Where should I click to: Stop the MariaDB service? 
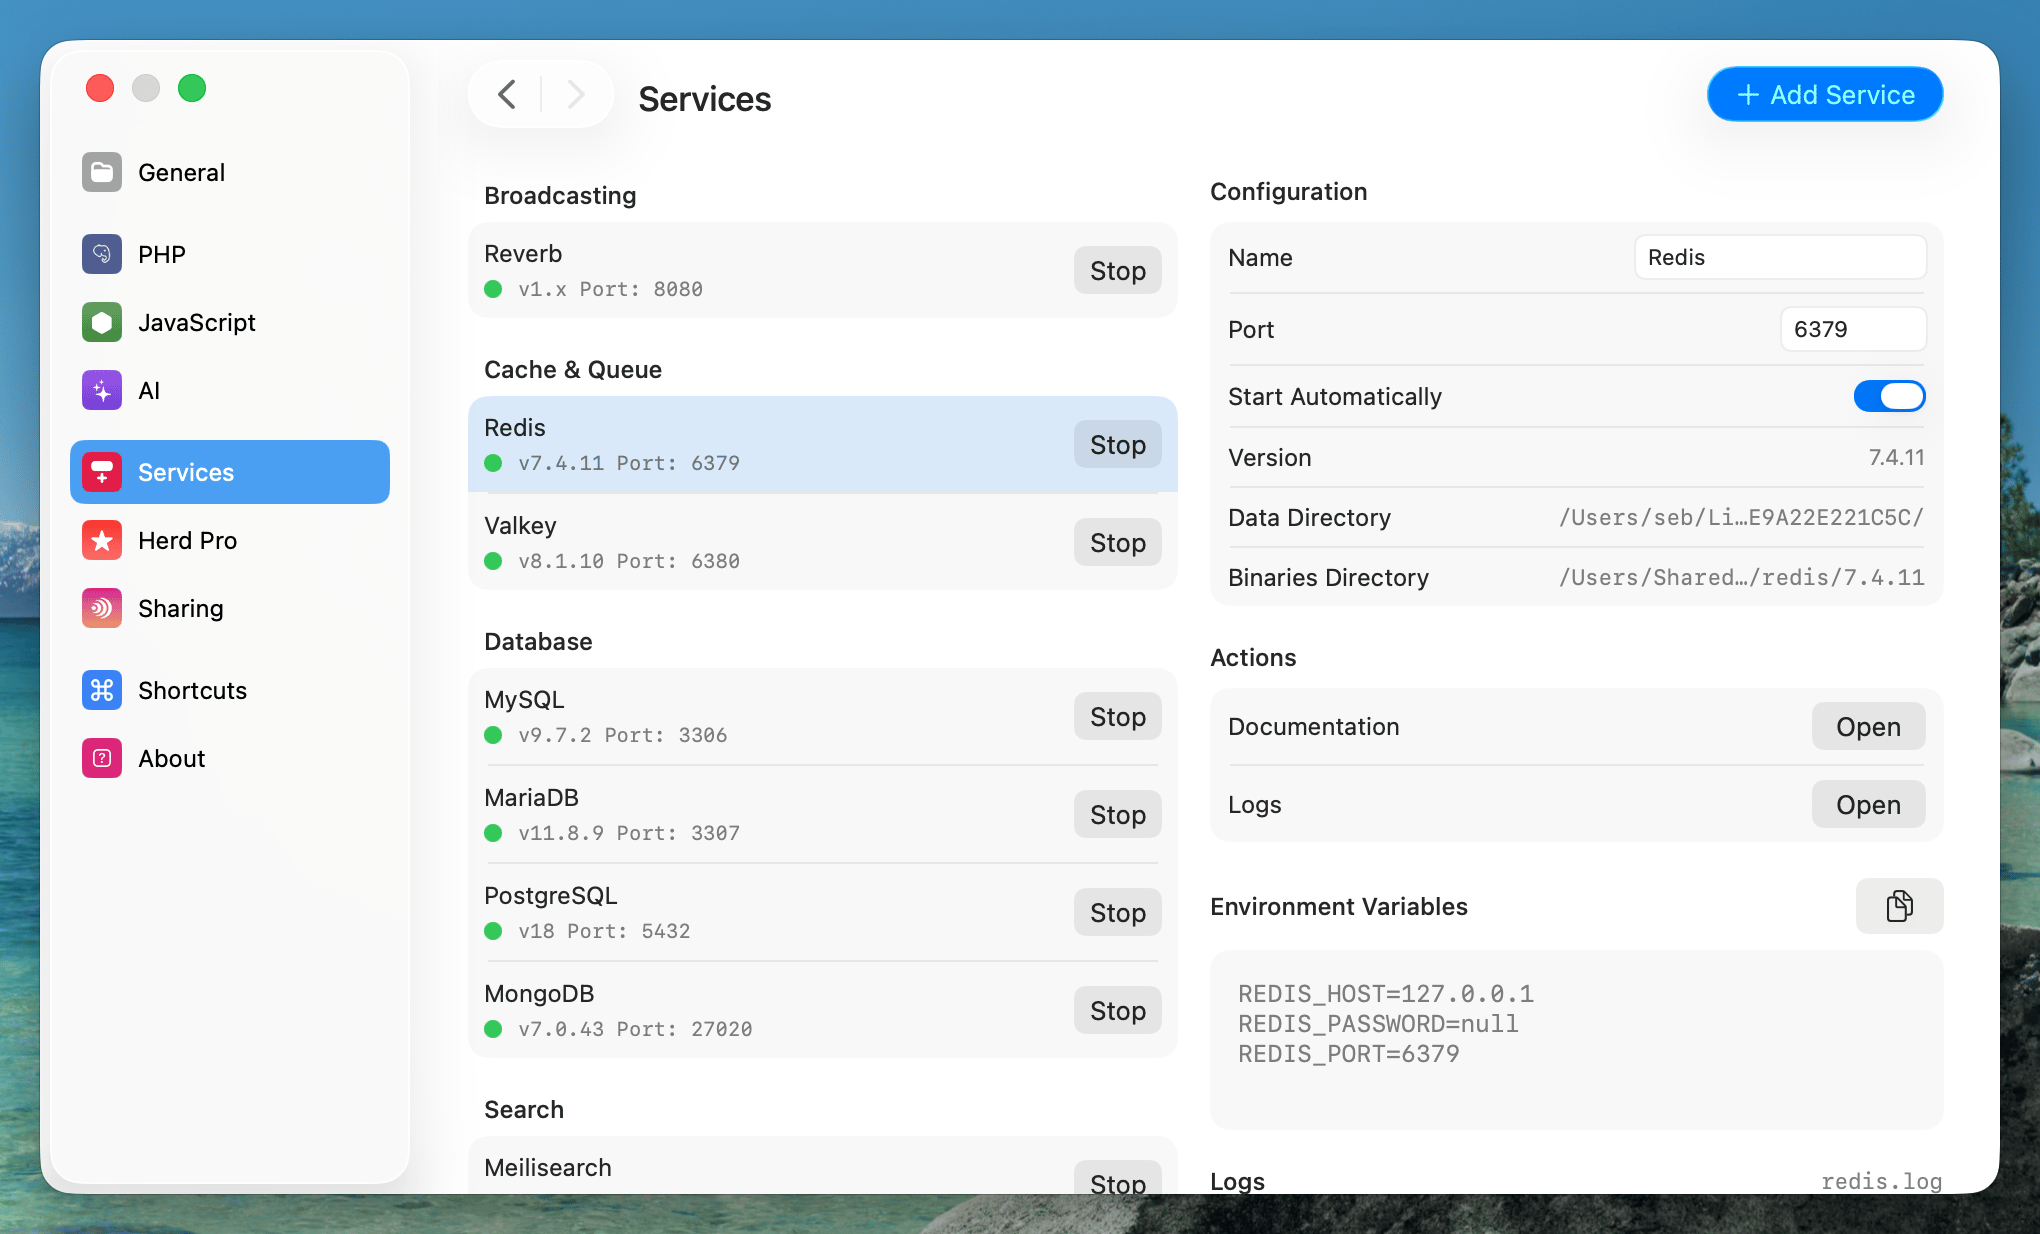(1118, 814)
